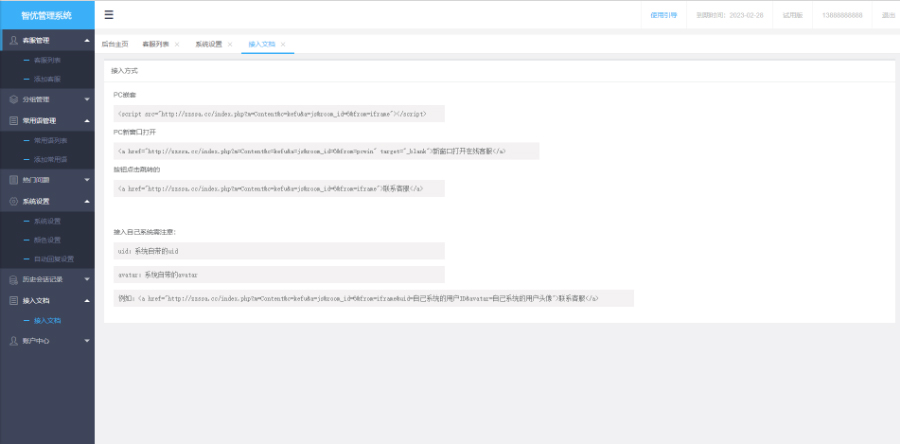Viewport: 900px width, 444px height.
Task: Select the 接入文档 tab
Action: [x=262, y=44]
